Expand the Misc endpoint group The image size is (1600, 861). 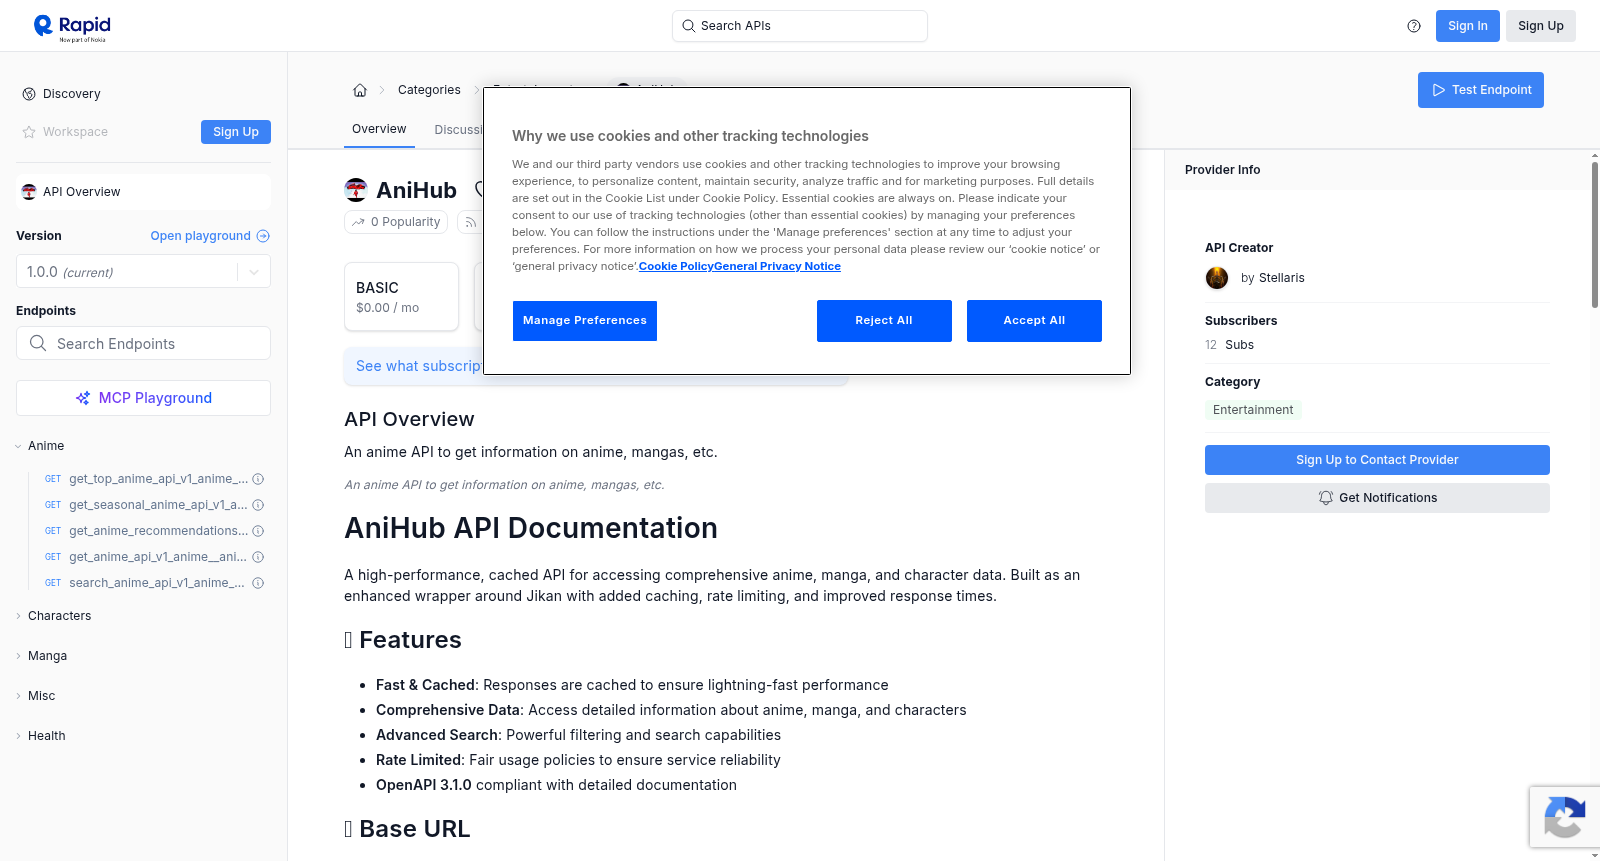[x=18, y=696]
